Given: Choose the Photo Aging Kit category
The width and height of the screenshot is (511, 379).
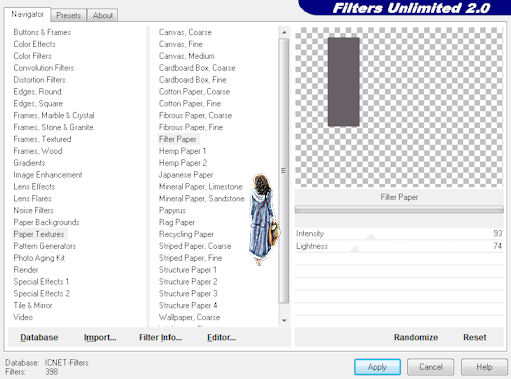Looking at the screenshot, I should point(39,258).
